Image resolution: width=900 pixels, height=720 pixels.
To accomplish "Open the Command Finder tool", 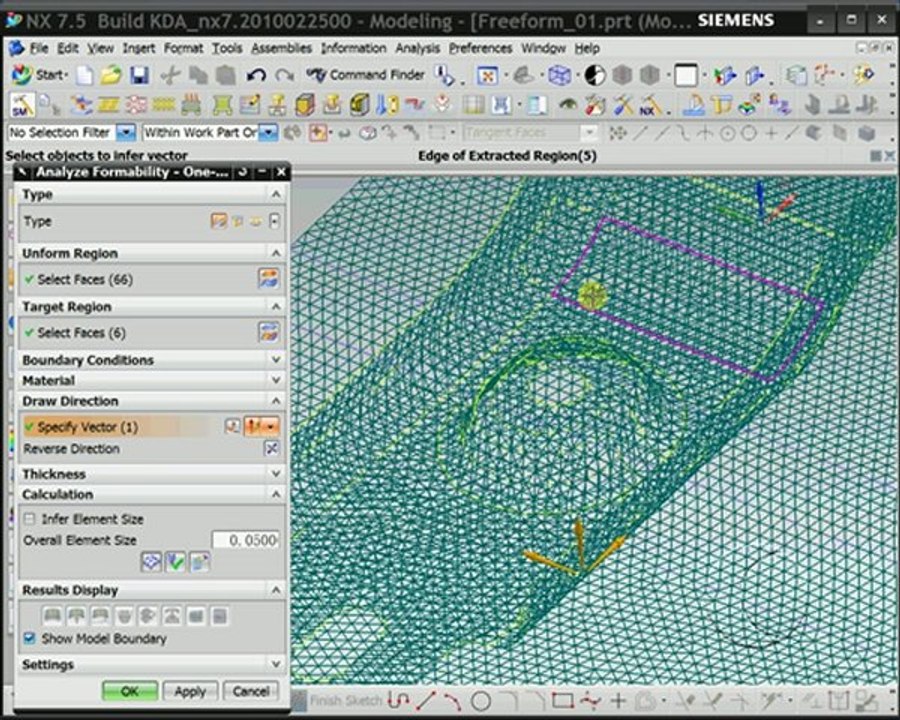I will pos(365,75).
